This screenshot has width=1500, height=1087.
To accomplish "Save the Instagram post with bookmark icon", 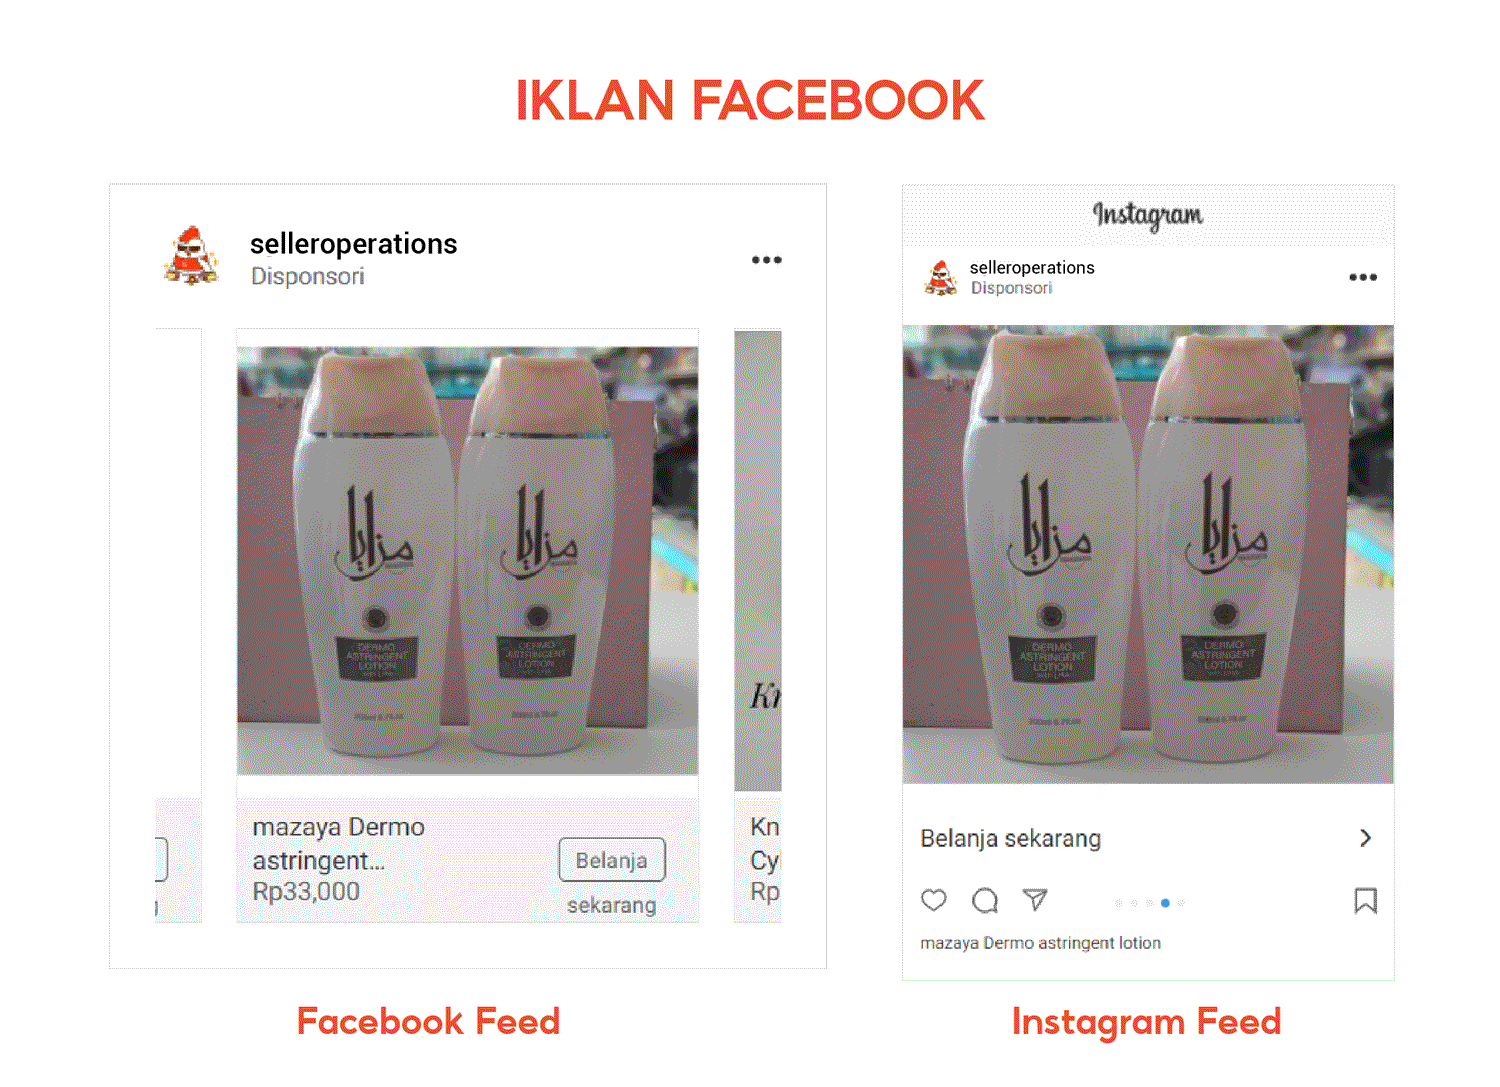I will 1365,900.
